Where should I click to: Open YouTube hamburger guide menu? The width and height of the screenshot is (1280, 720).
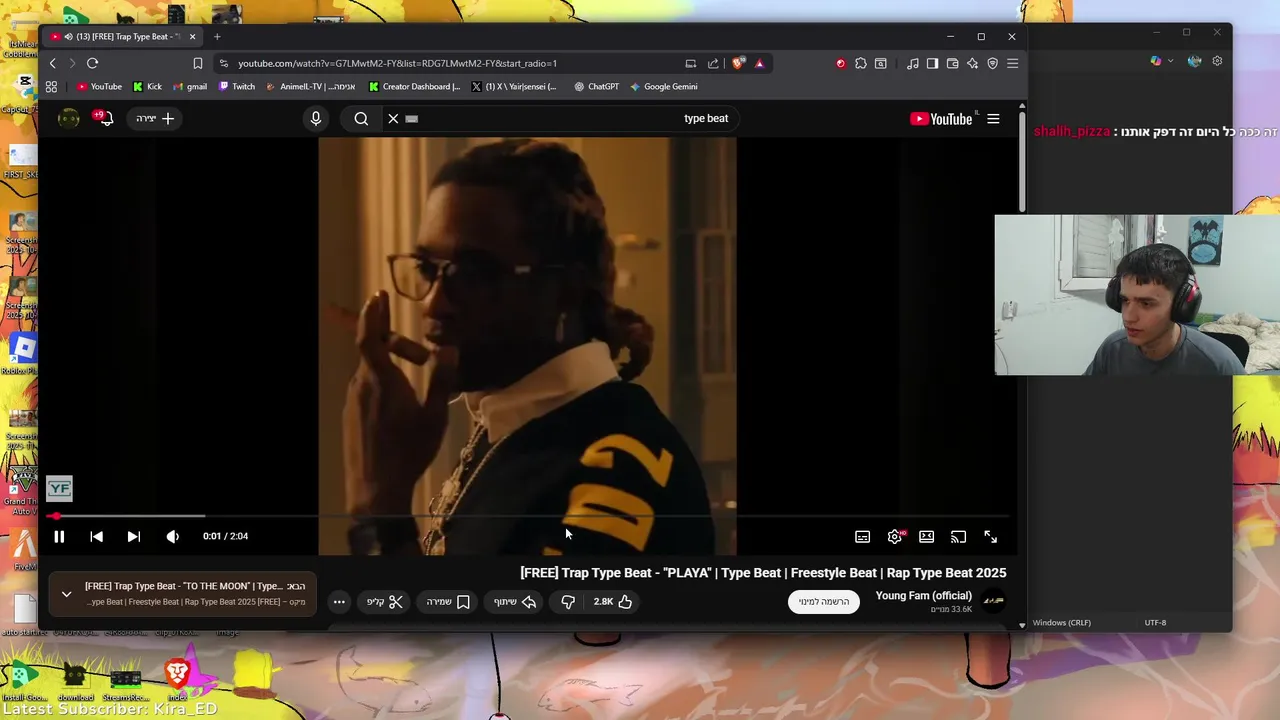(x=993, y=119)
